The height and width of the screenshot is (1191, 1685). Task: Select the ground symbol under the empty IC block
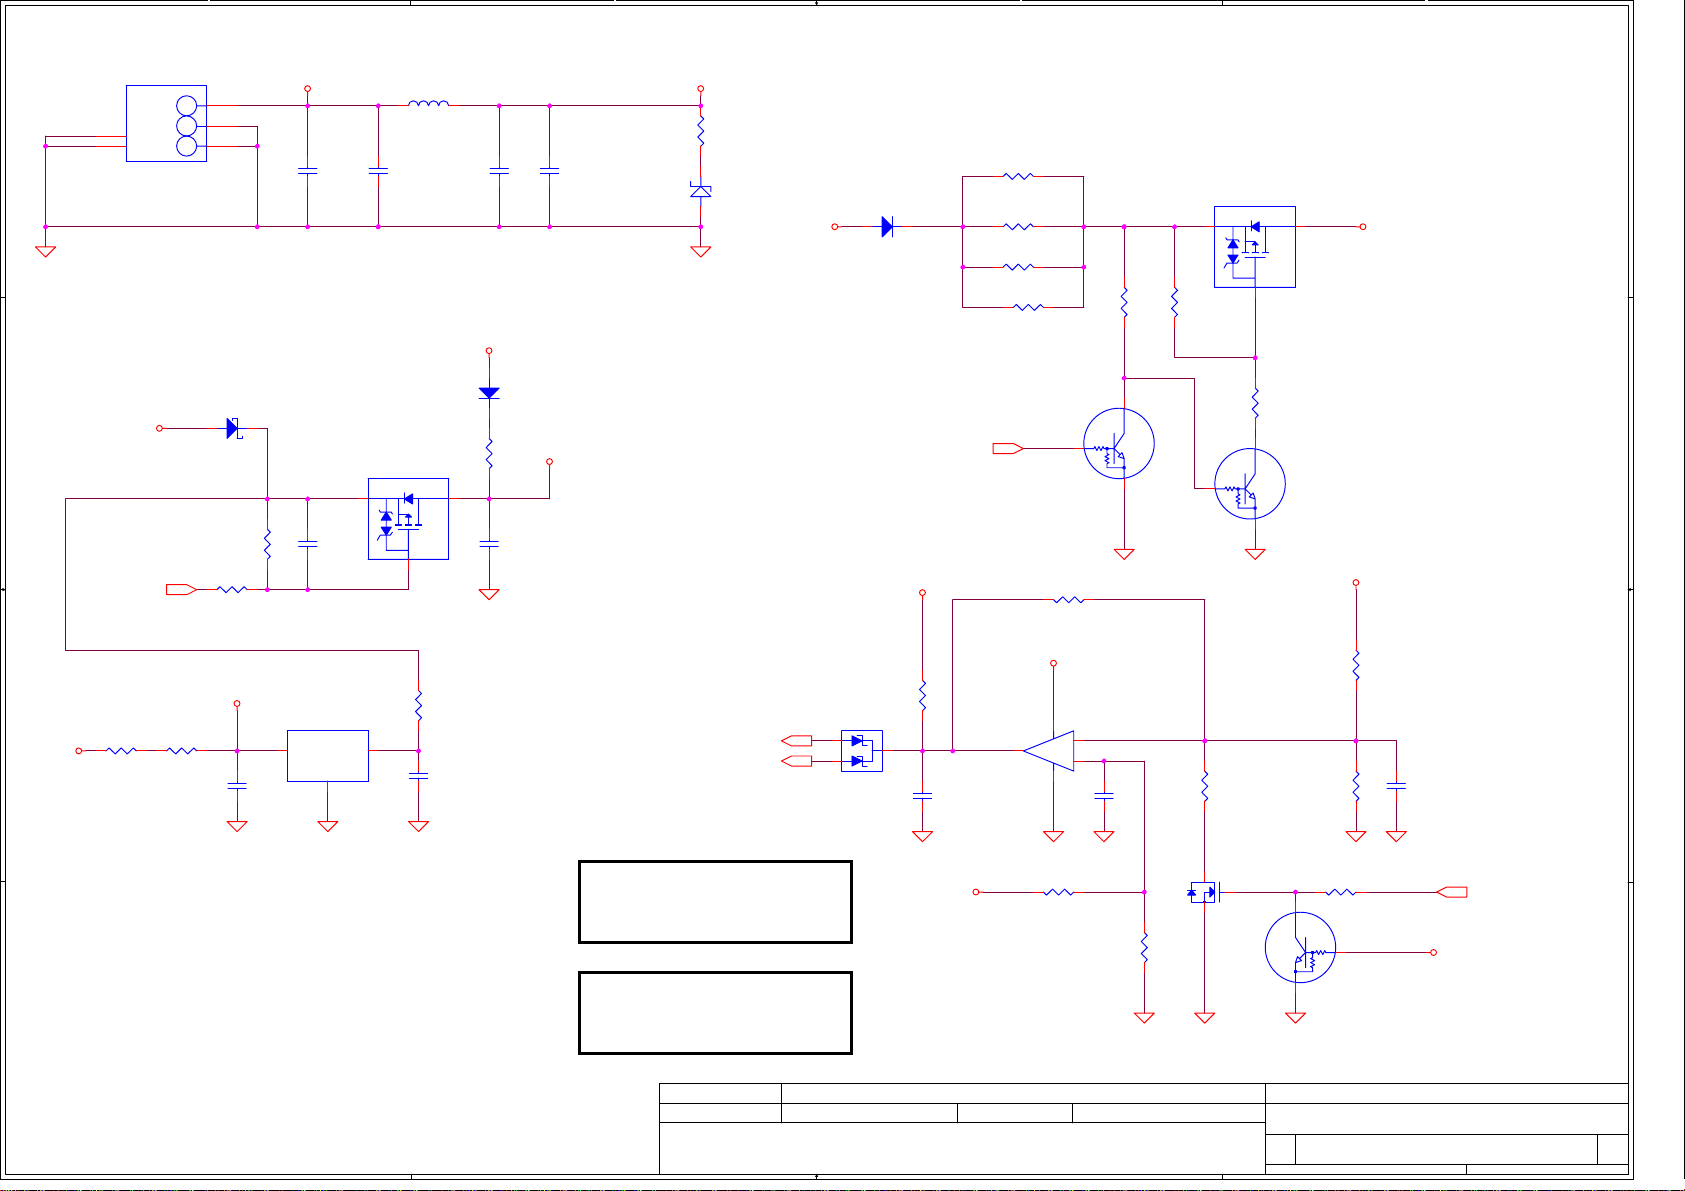(x=328, y=826)
